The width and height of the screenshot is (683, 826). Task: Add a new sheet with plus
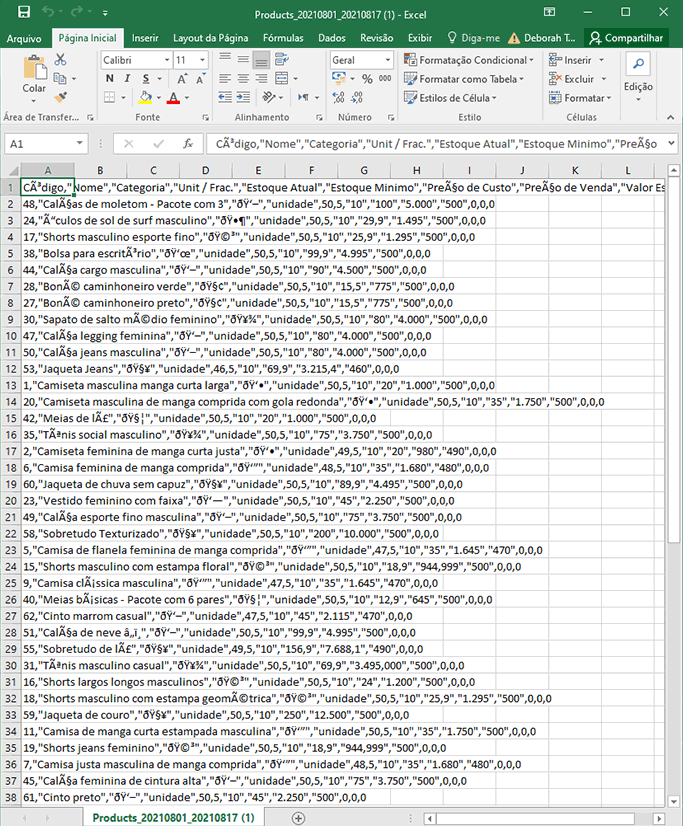tap(299, 818)
